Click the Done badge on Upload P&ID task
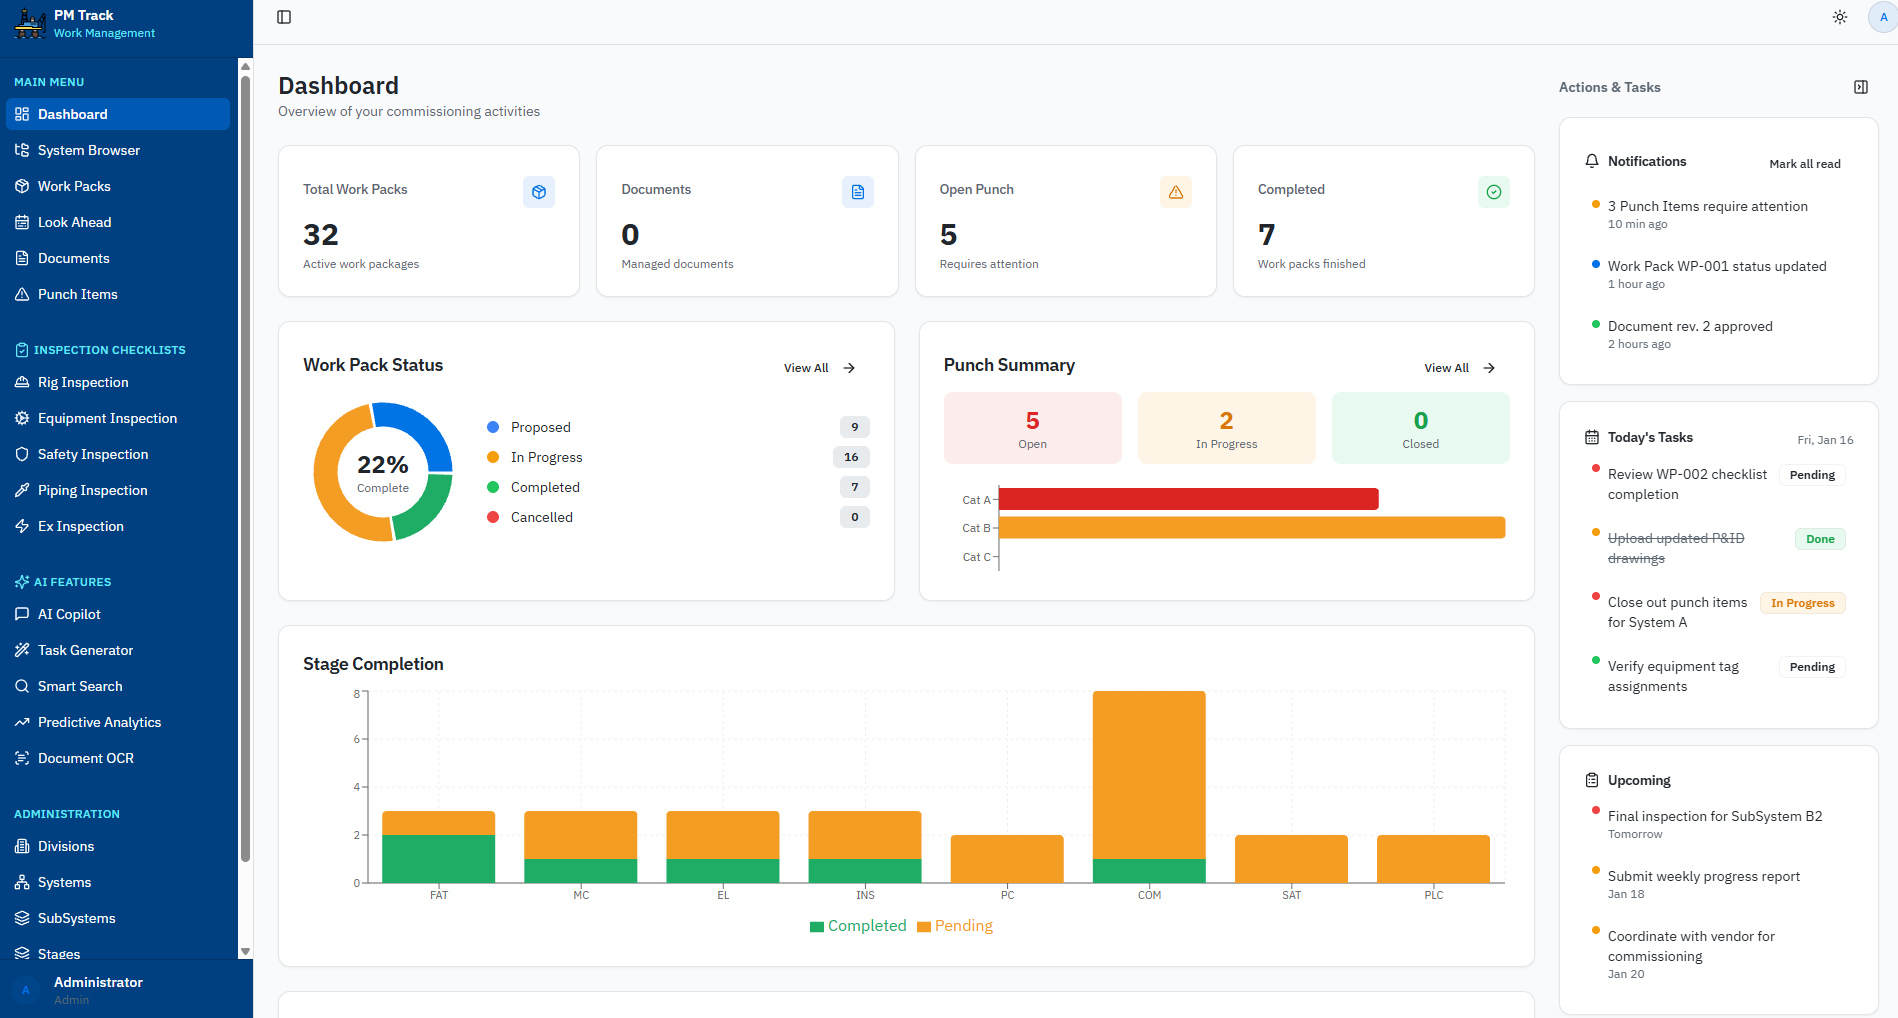This screenshot has height=1018, width=1898. click(1820, 539)
